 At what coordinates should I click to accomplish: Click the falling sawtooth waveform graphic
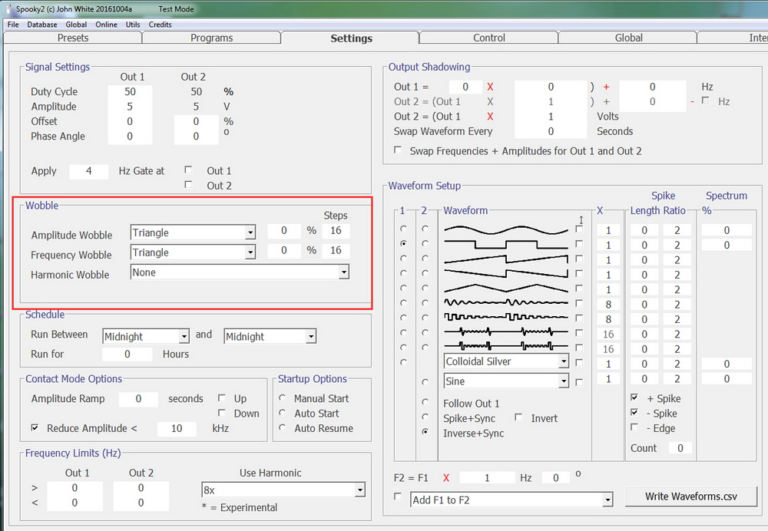click(x=507, y=274)
